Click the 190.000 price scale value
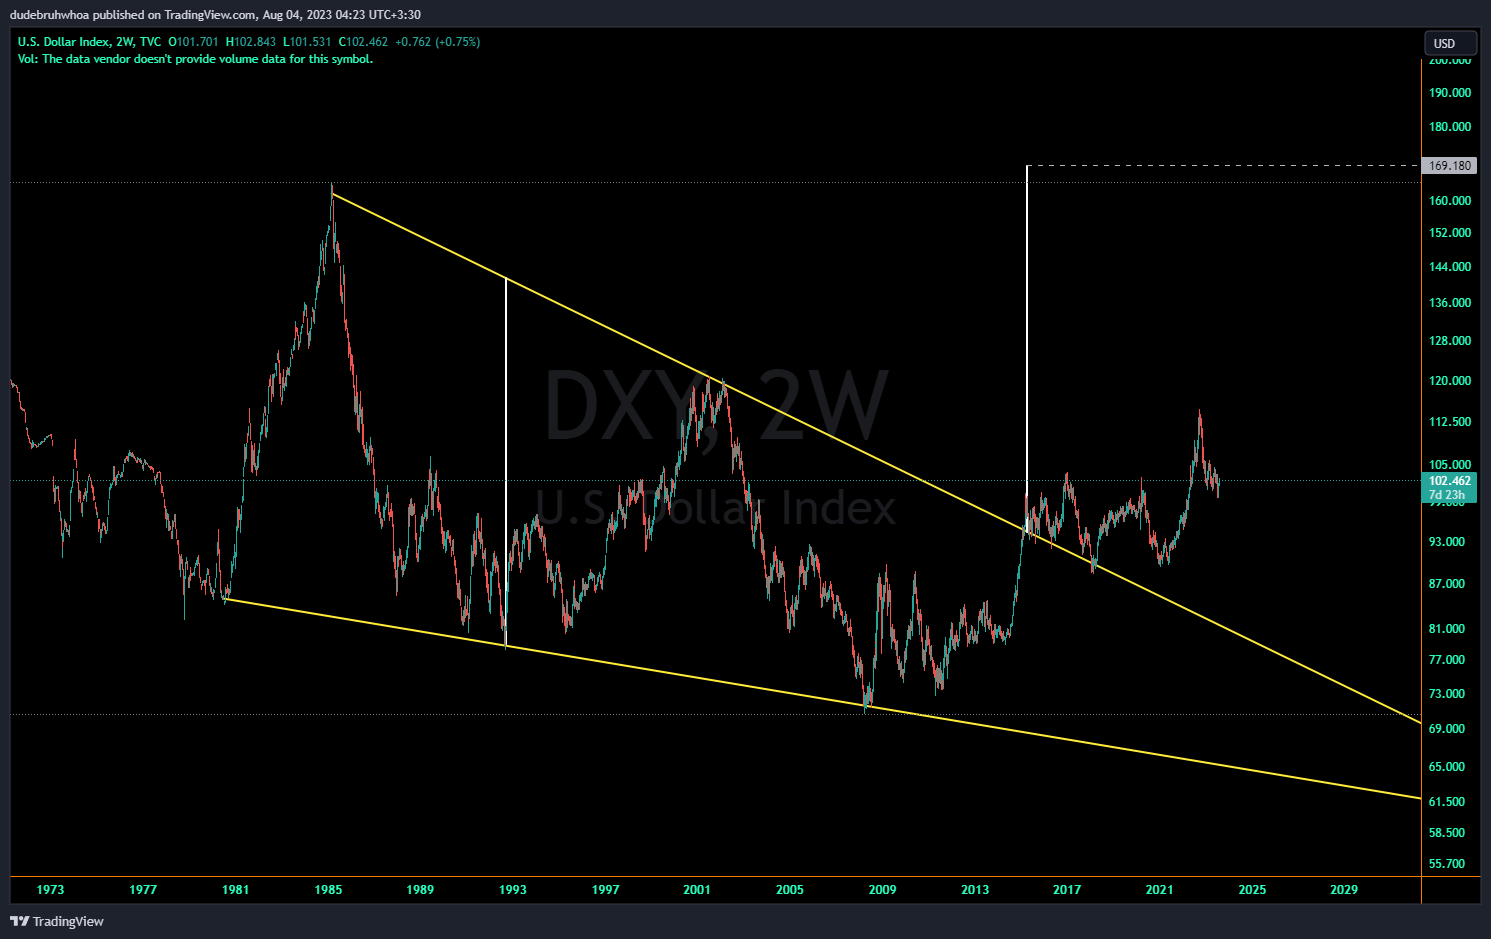 click(1450, 92)
